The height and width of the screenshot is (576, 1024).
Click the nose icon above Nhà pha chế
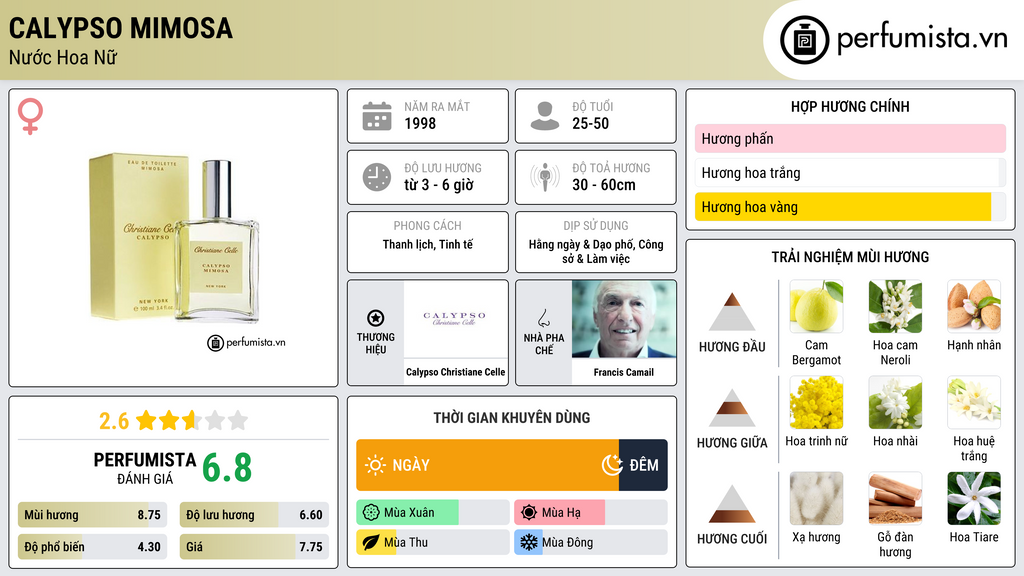[x=543, y=318]
